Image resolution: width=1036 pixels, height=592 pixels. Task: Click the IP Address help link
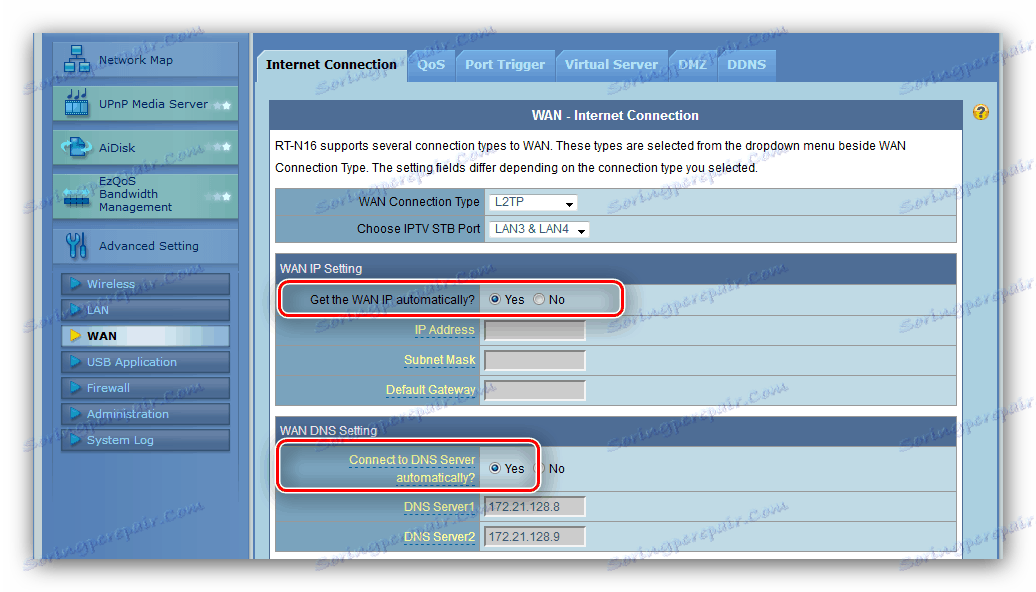pos(444,330)
